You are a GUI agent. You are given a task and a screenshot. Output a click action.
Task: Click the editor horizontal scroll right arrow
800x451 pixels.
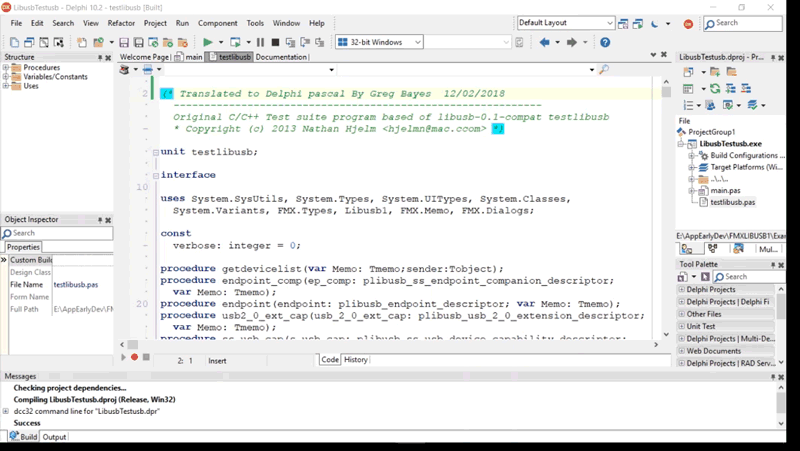point(656,345)
